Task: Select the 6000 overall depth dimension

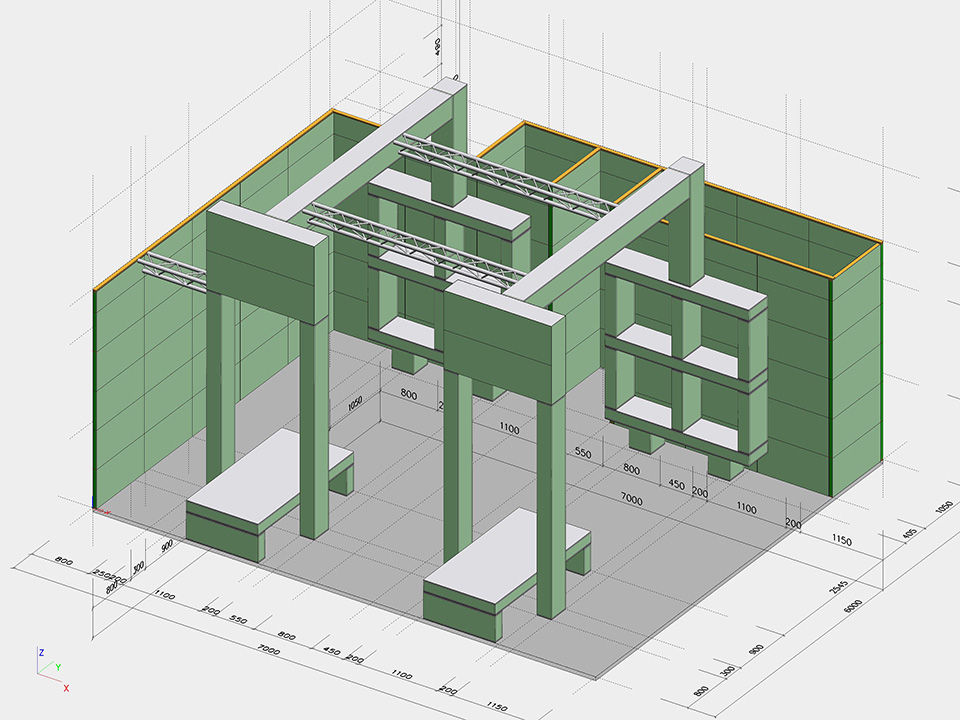Action: point(853,607)
